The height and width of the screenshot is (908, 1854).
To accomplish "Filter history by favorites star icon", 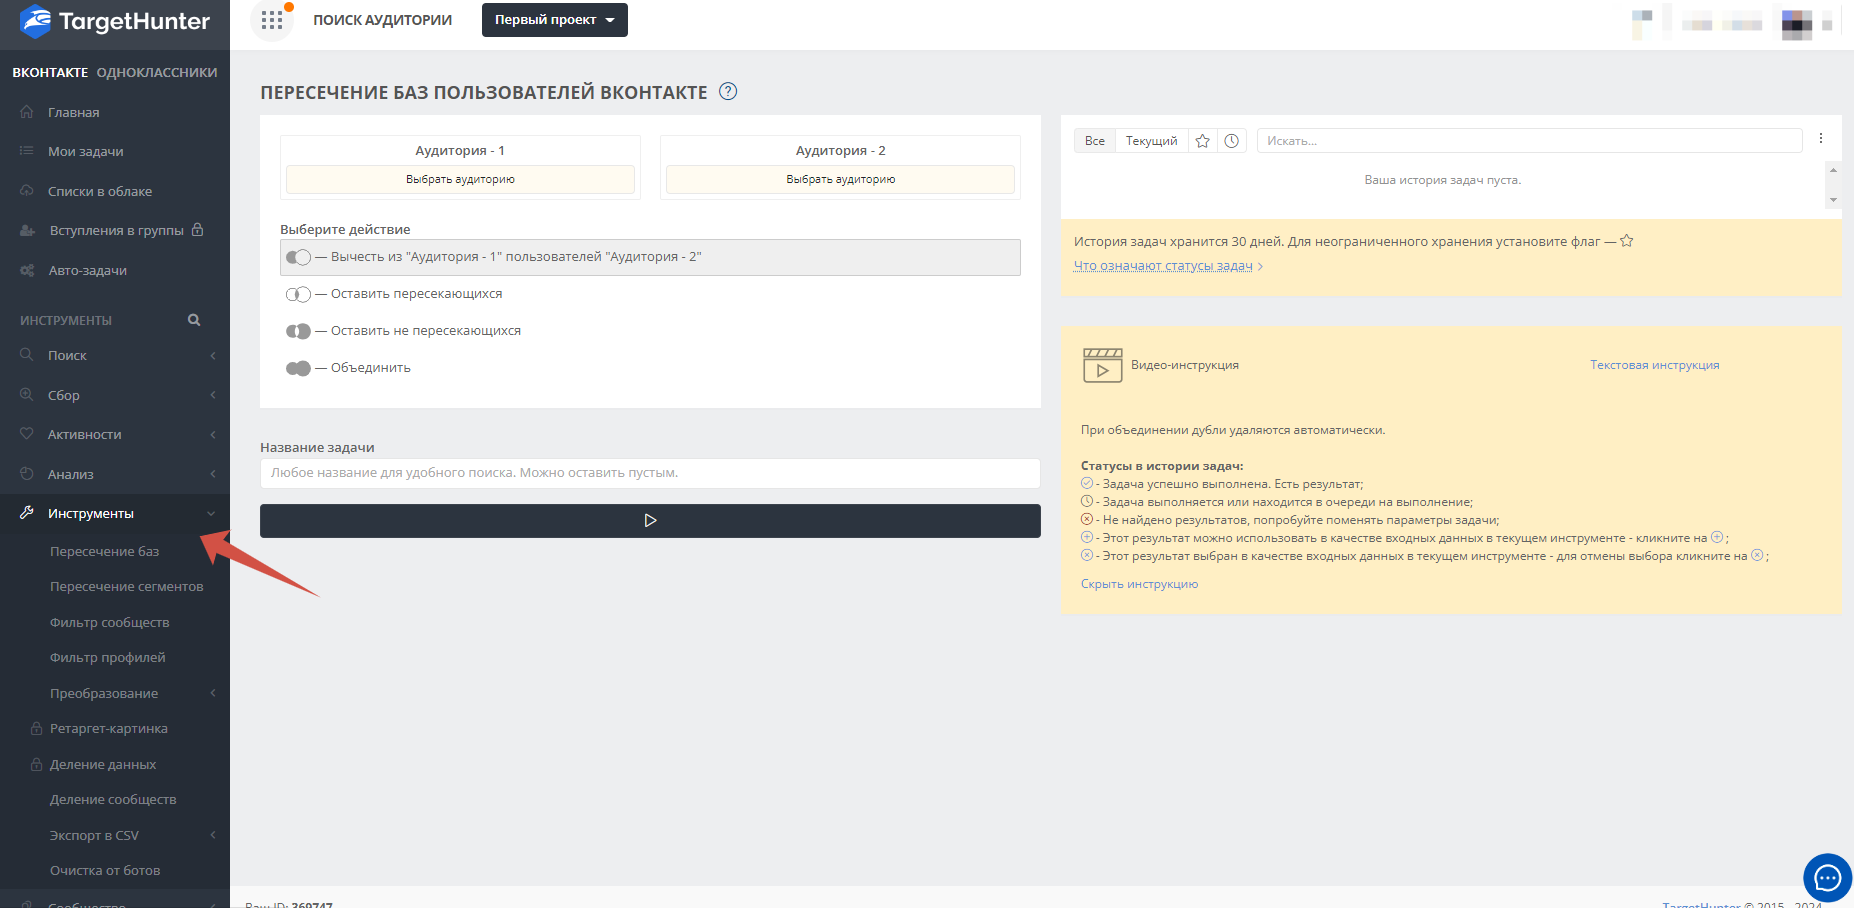I will click(1203, 141).
